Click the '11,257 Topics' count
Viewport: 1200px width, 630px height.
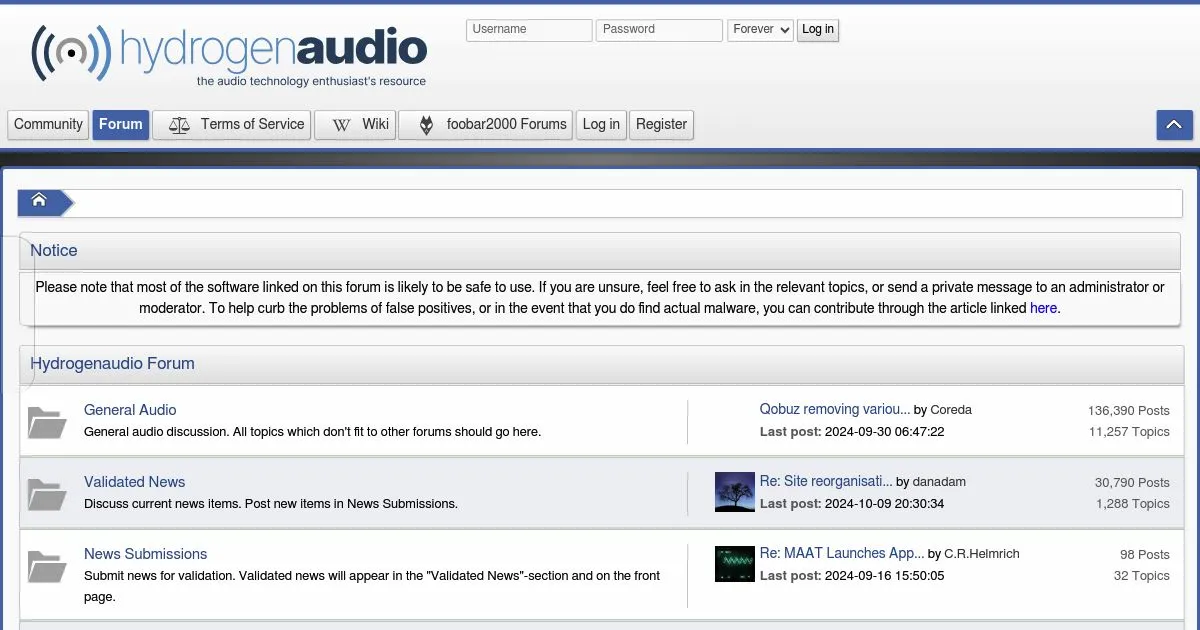coord(1129,432)
